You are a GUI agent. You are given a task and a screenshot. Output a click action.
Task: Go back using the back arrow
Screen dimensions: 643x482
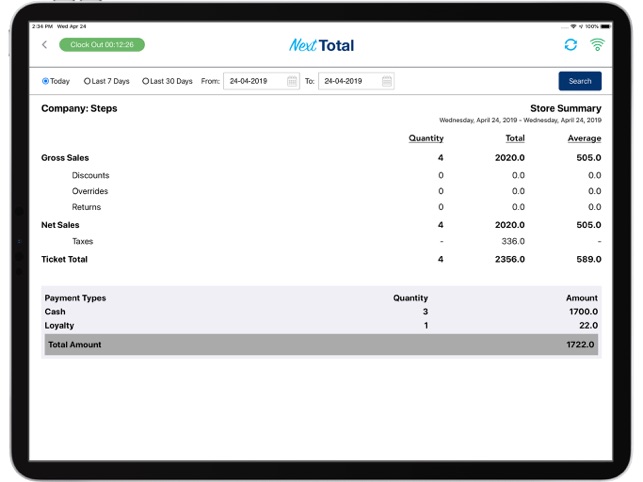(45, 45)
